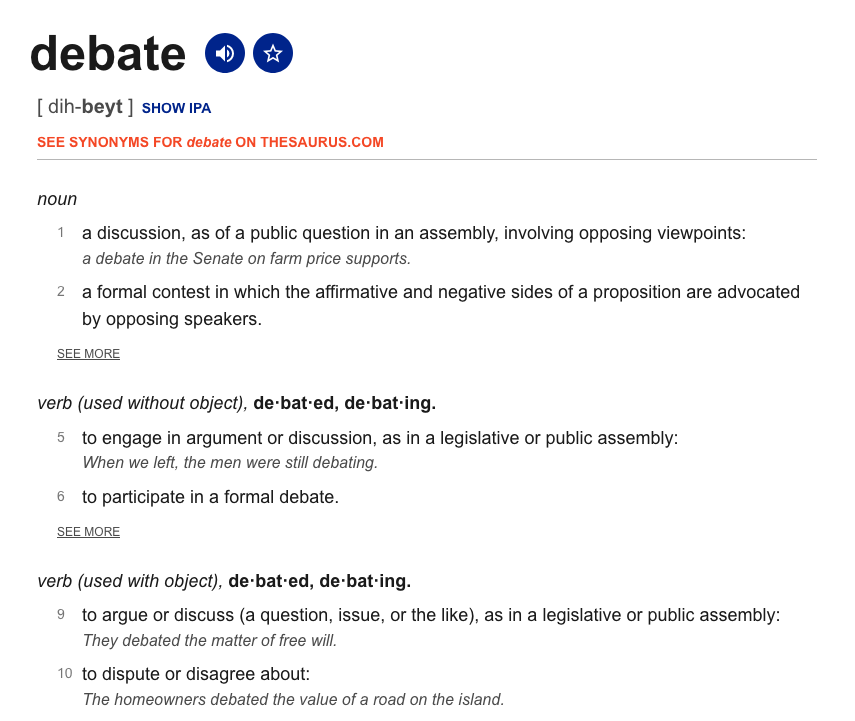Click the noun part-of-speech label
This screenshot has width=855, height=721.
pyautogui.click(x=57, y=199)
